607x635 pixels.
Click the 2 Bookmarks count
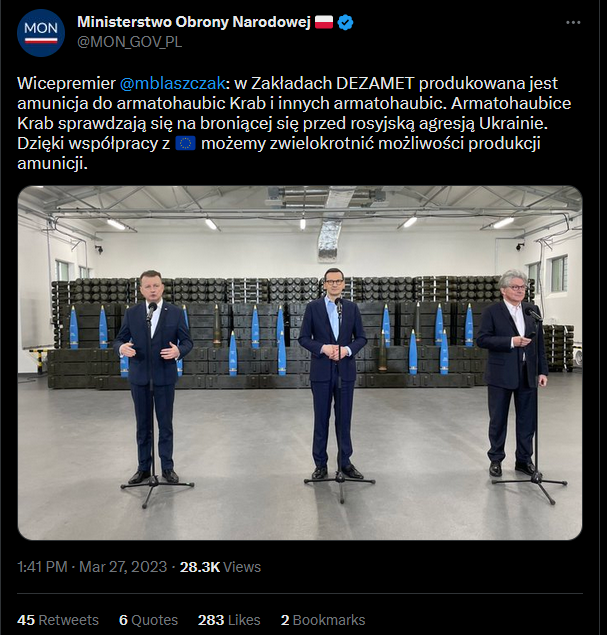(x=322, y=620)
